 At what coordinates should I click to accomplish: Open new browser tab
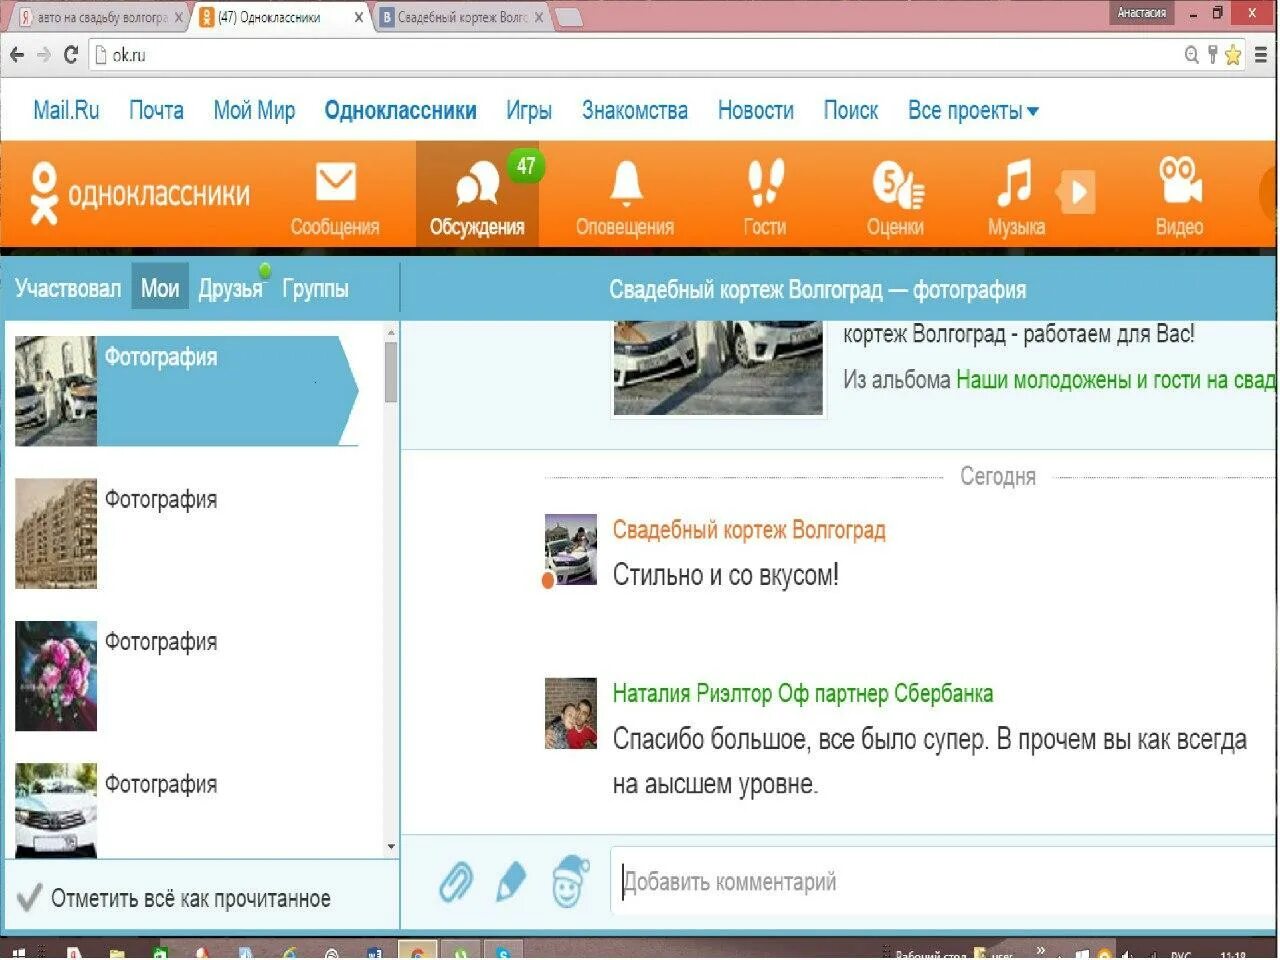pyautogui.click(x=568, y=17)
